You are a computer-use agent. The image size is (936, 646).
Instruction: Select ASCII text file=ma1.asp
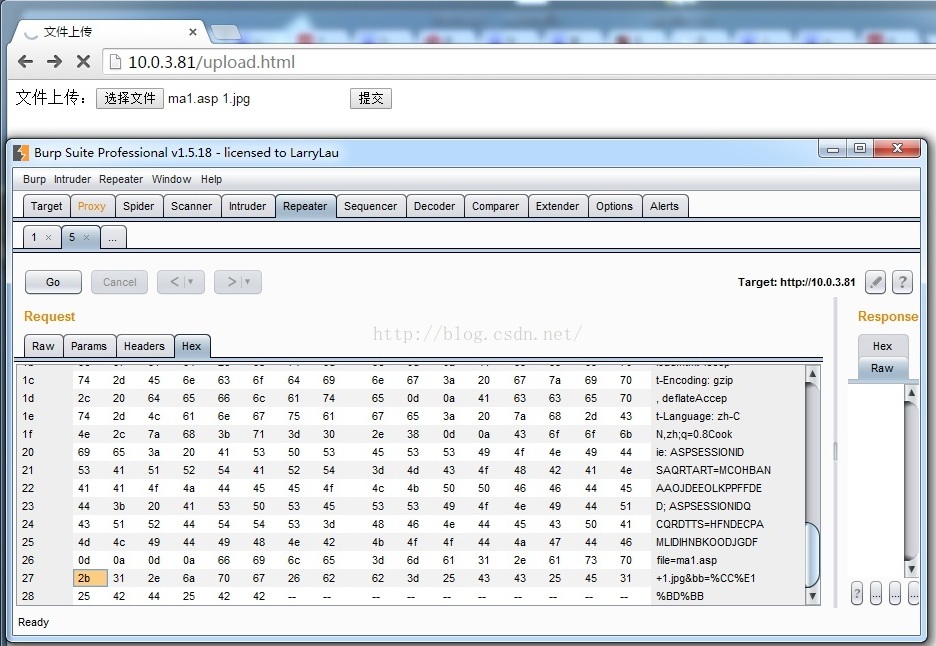tap(686, 560)
